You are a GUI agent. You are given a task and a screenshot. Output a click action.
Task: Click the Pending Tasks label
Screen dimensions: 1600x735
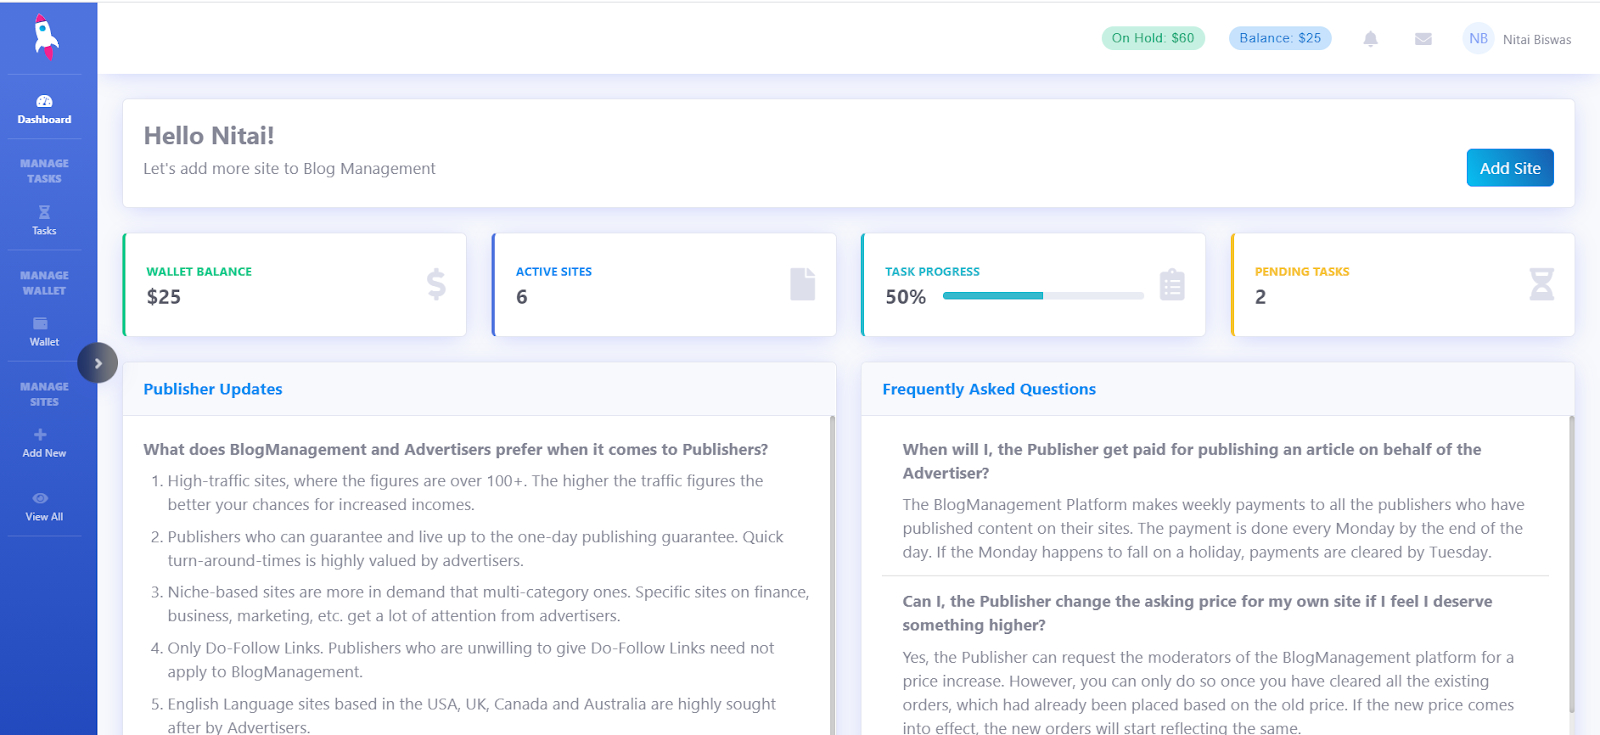[x=1302, y=272]
